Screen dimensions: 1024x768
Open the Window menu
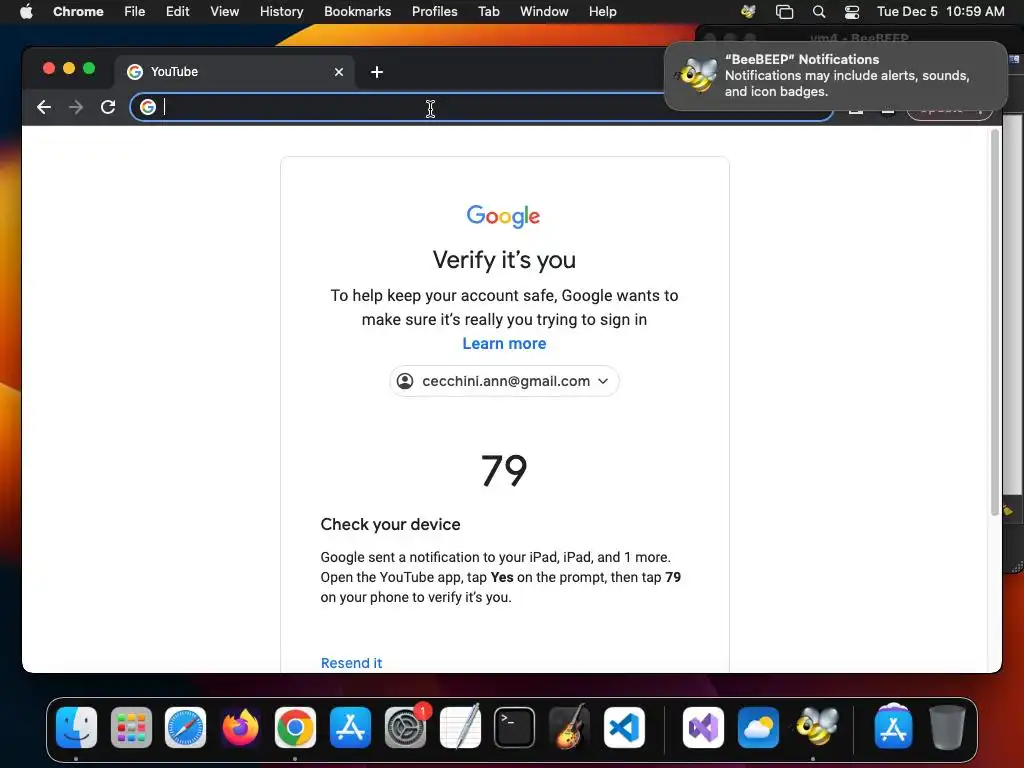pos(544,11)
